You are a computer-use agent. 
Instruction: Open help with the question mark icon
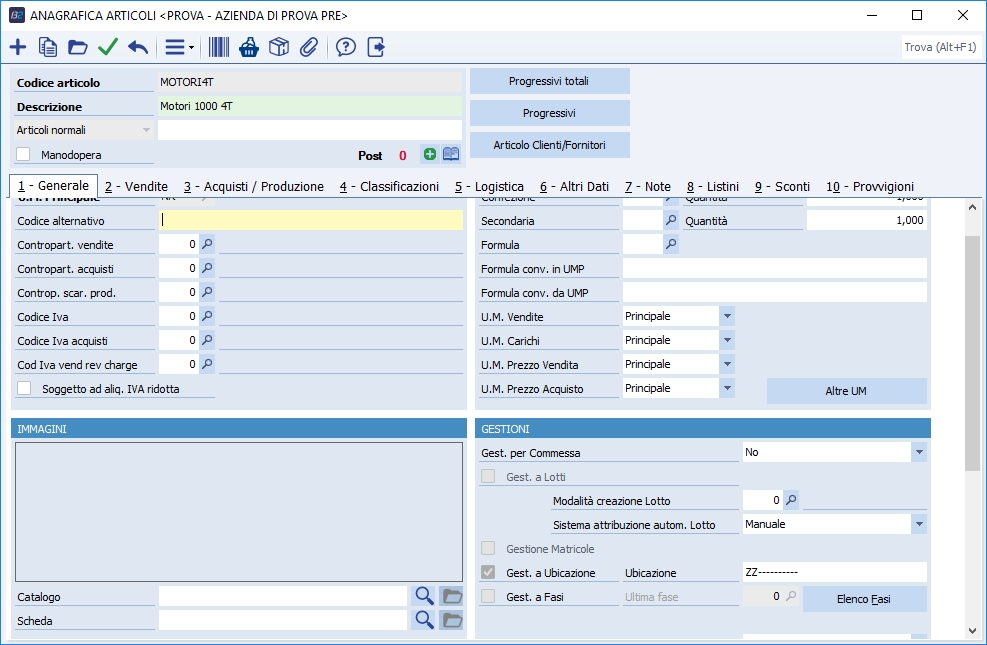346,47
